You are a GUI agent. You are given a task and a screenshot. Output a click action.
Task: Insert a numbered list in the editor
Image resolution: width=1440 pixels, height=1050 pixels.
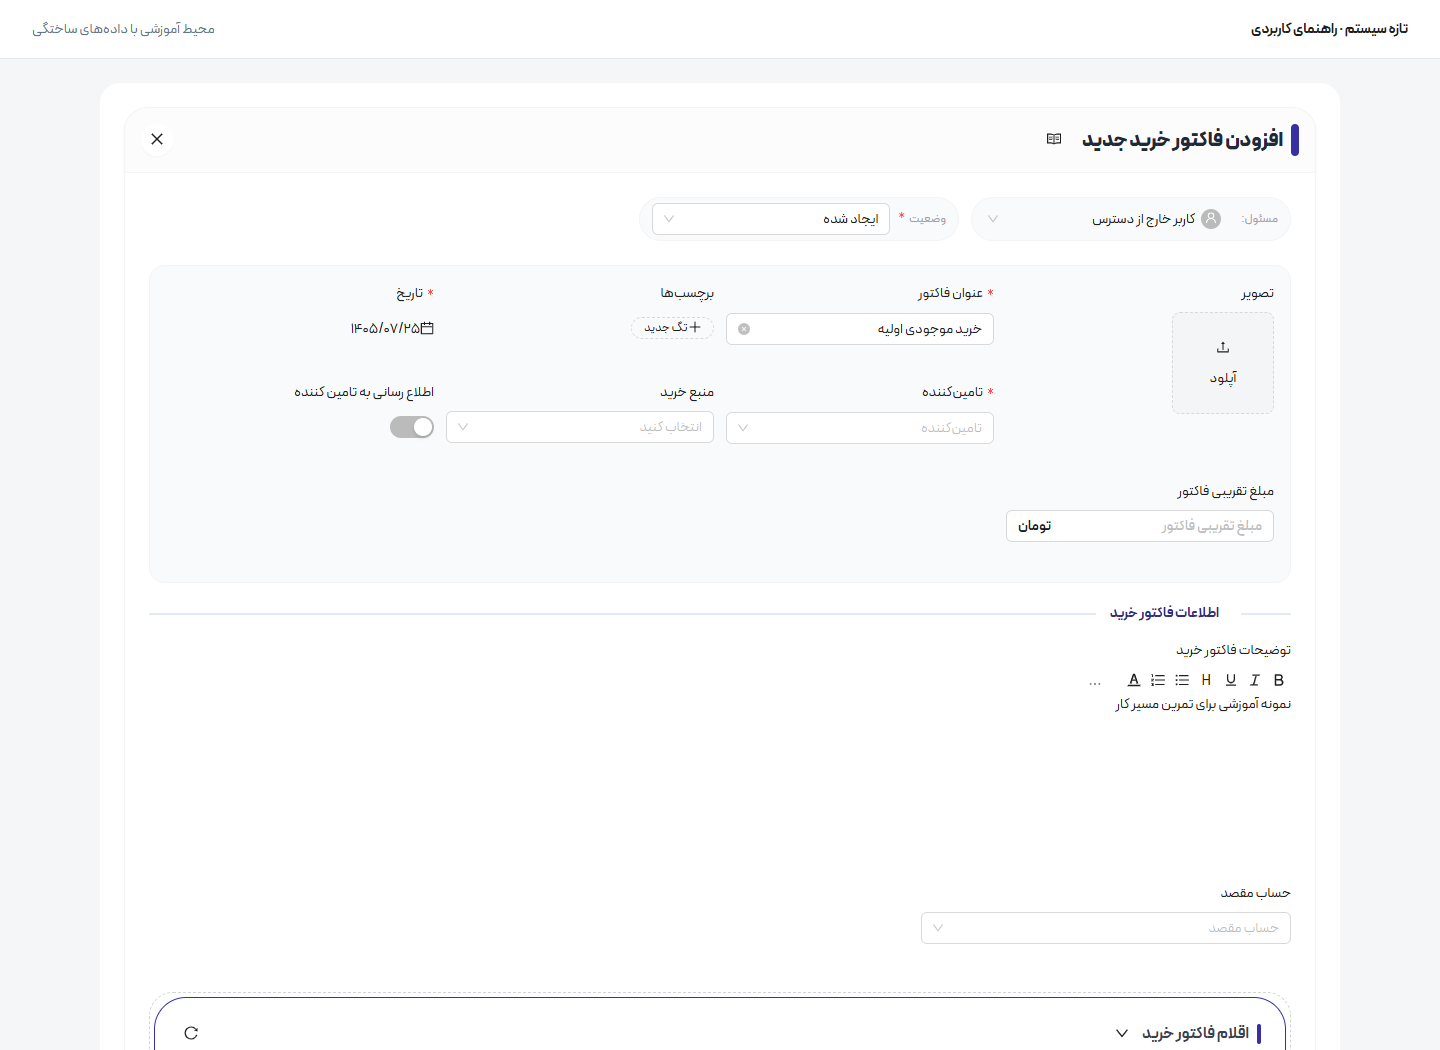pos(1158,680)
